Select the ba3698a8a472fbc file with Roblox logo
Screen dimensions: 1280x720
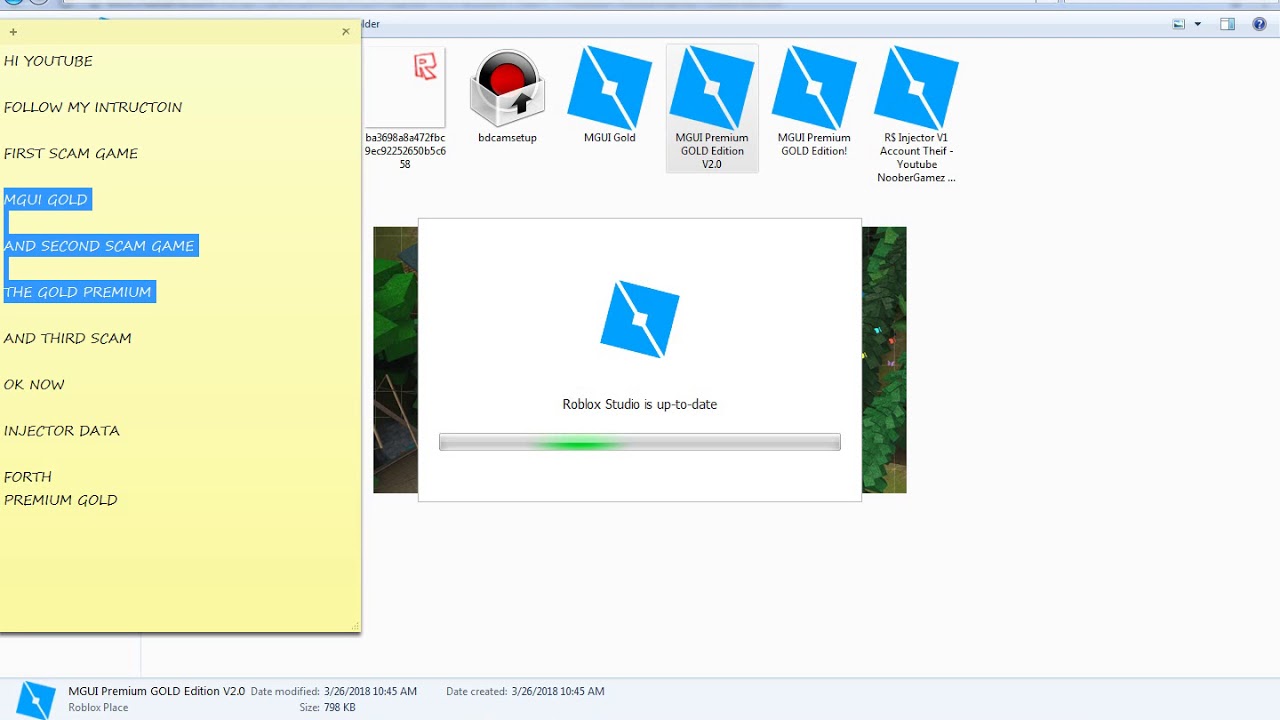point(405,108)
